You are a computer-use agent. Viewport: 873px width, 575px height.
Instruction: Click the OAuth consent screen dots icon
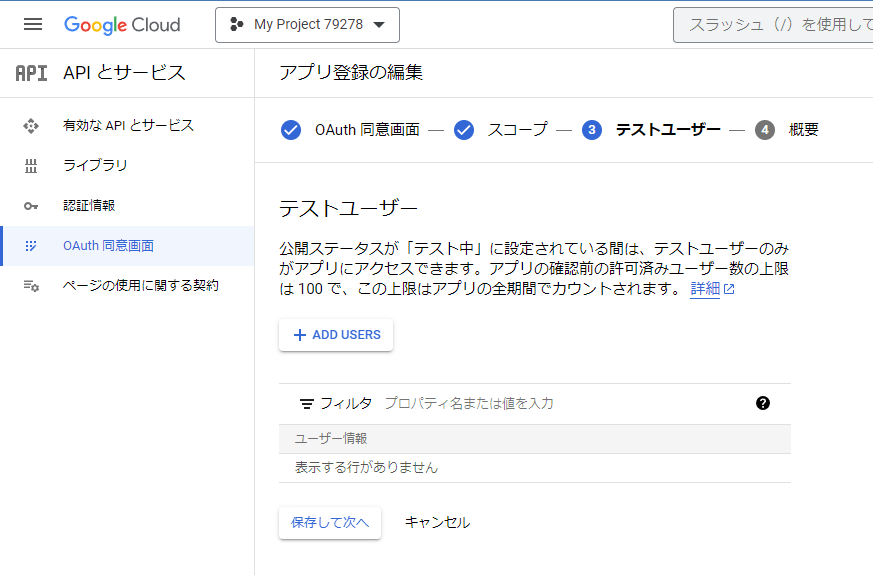pos(31,246)
